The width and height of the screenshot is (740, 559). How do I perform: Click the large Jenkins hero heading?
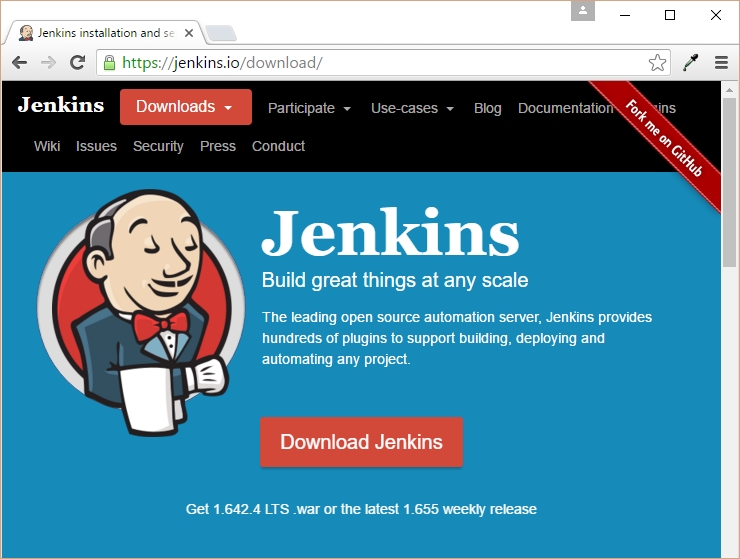pos(390,232)
